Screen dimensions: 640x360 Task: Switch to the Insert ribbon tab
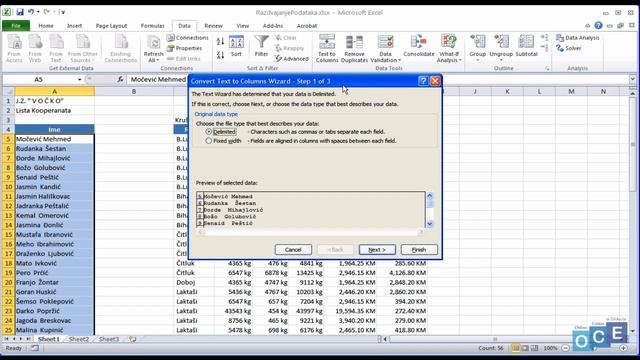point(74,26)
